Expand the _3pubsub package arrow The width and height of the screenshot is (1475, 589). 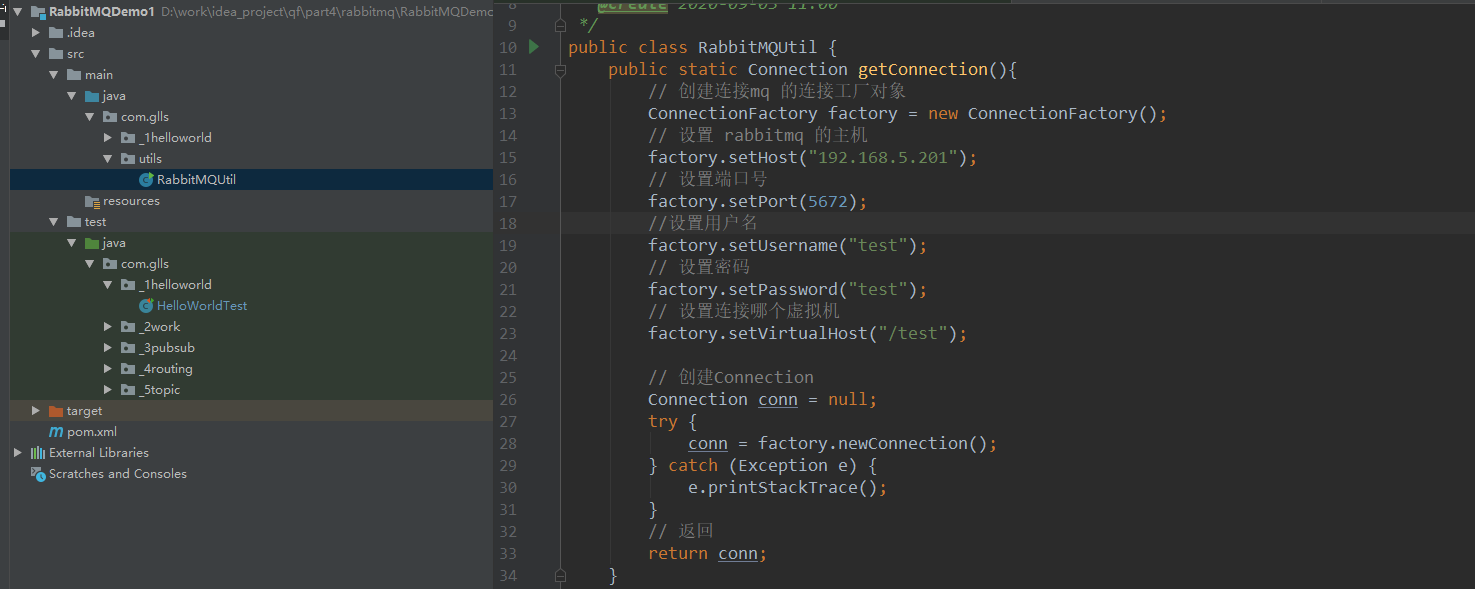tap(108, 348)
